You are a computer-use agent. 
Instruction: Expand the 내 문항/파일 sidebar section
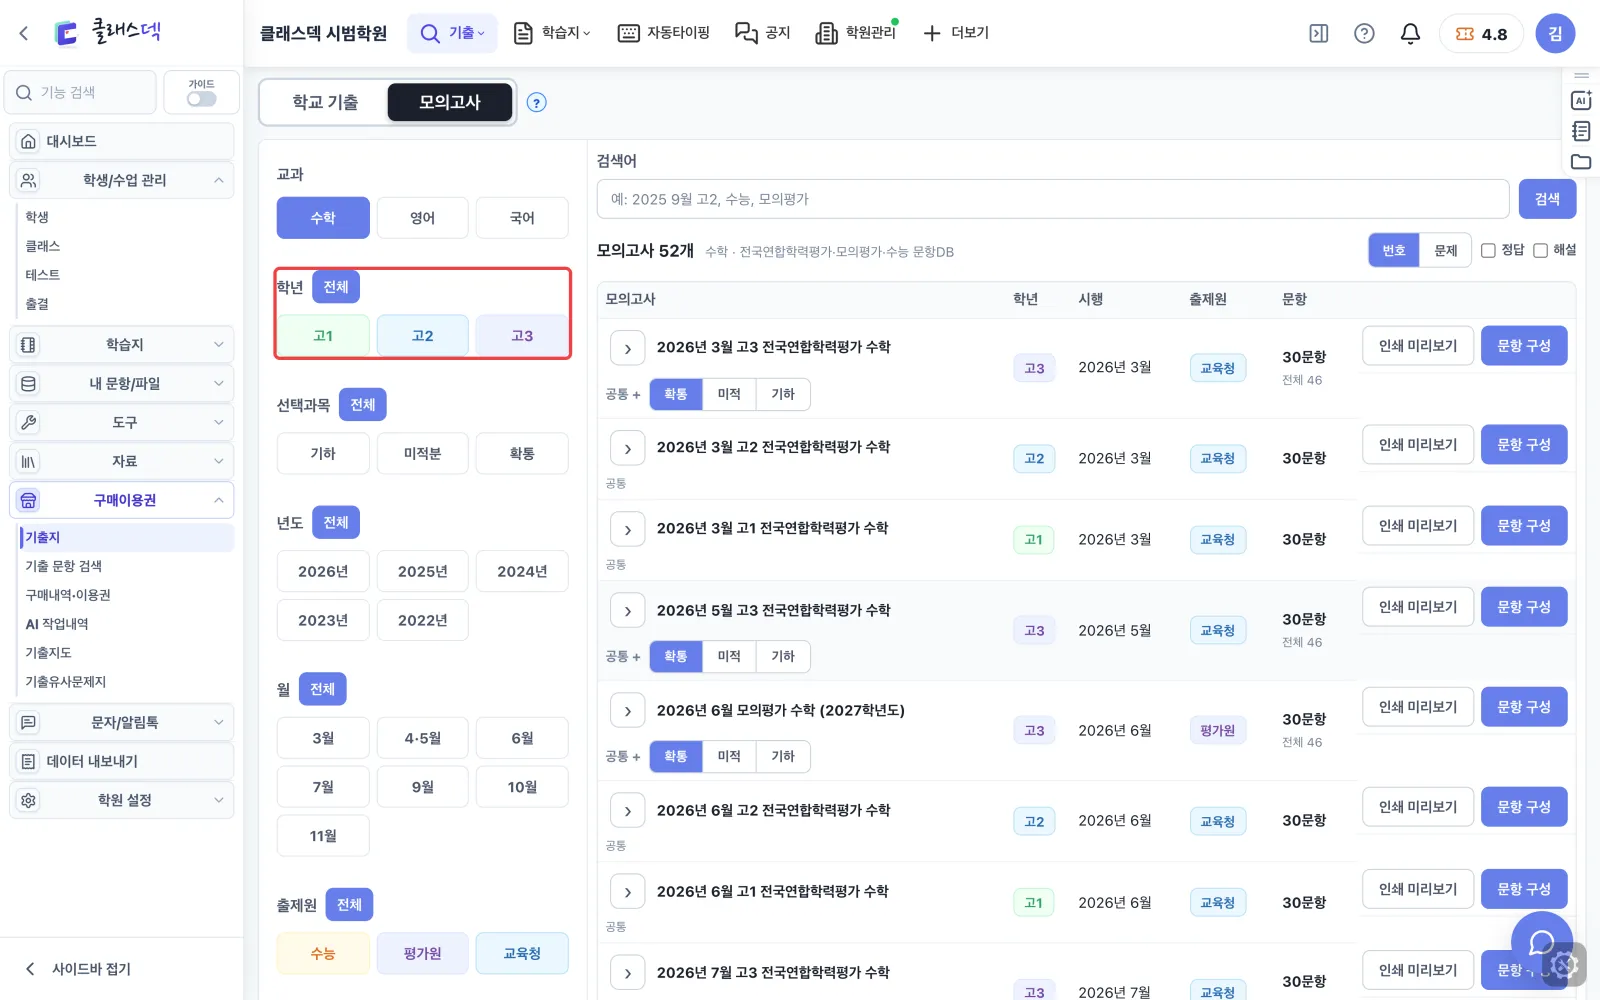[122, 383]
